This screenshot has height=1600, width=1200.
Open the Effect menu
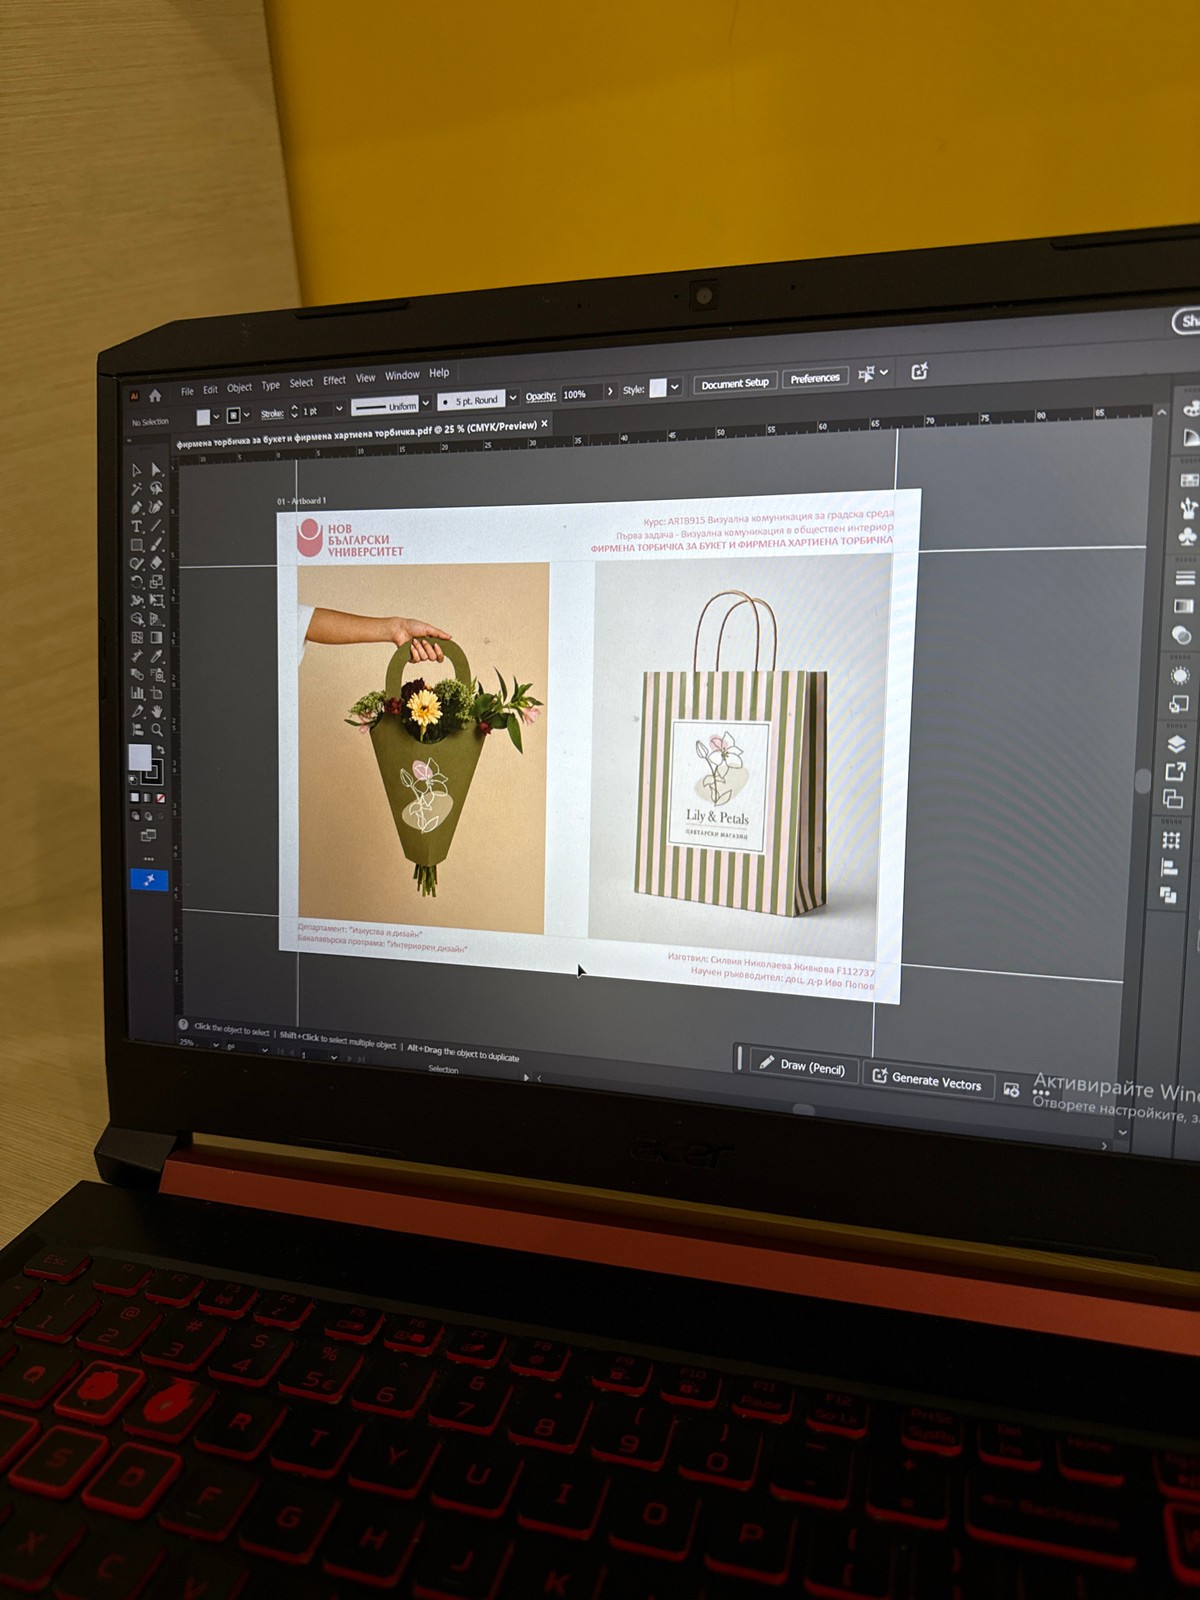334,380
